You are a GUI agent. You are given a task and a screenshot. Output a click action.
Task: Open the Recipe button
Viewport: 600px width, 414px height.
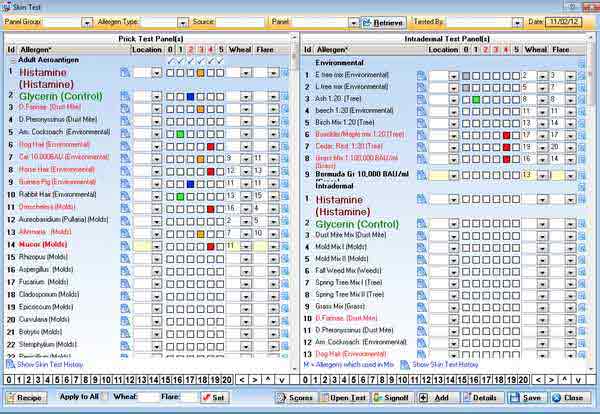click(x=26, y=398)
